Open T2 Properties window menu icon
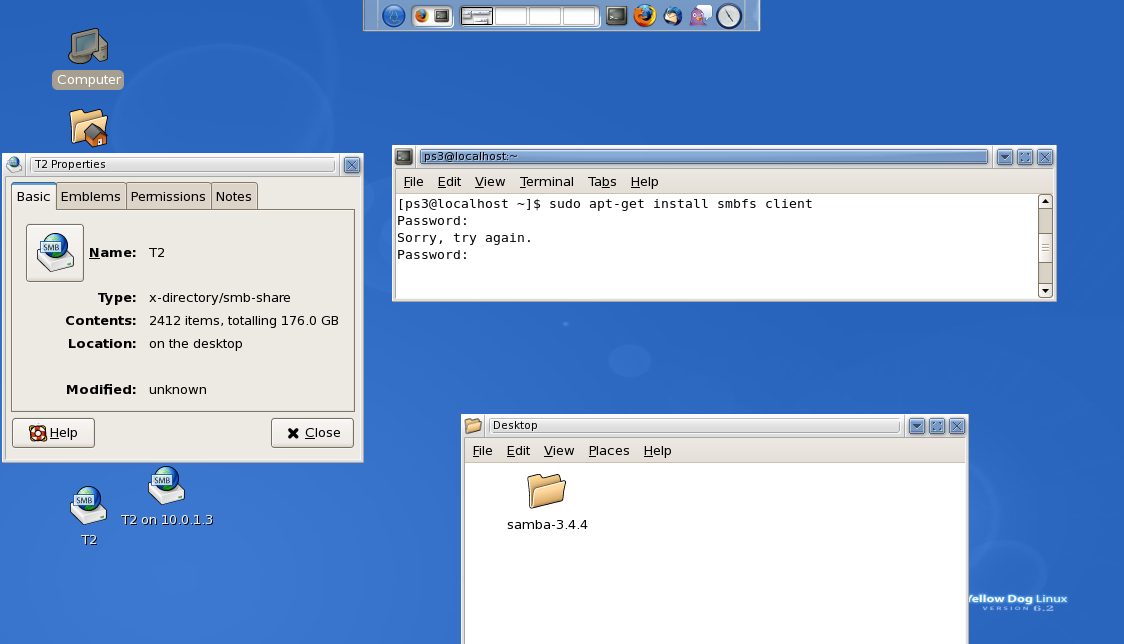The width and height of the screenshot is (1124, 644). point(14,164)
